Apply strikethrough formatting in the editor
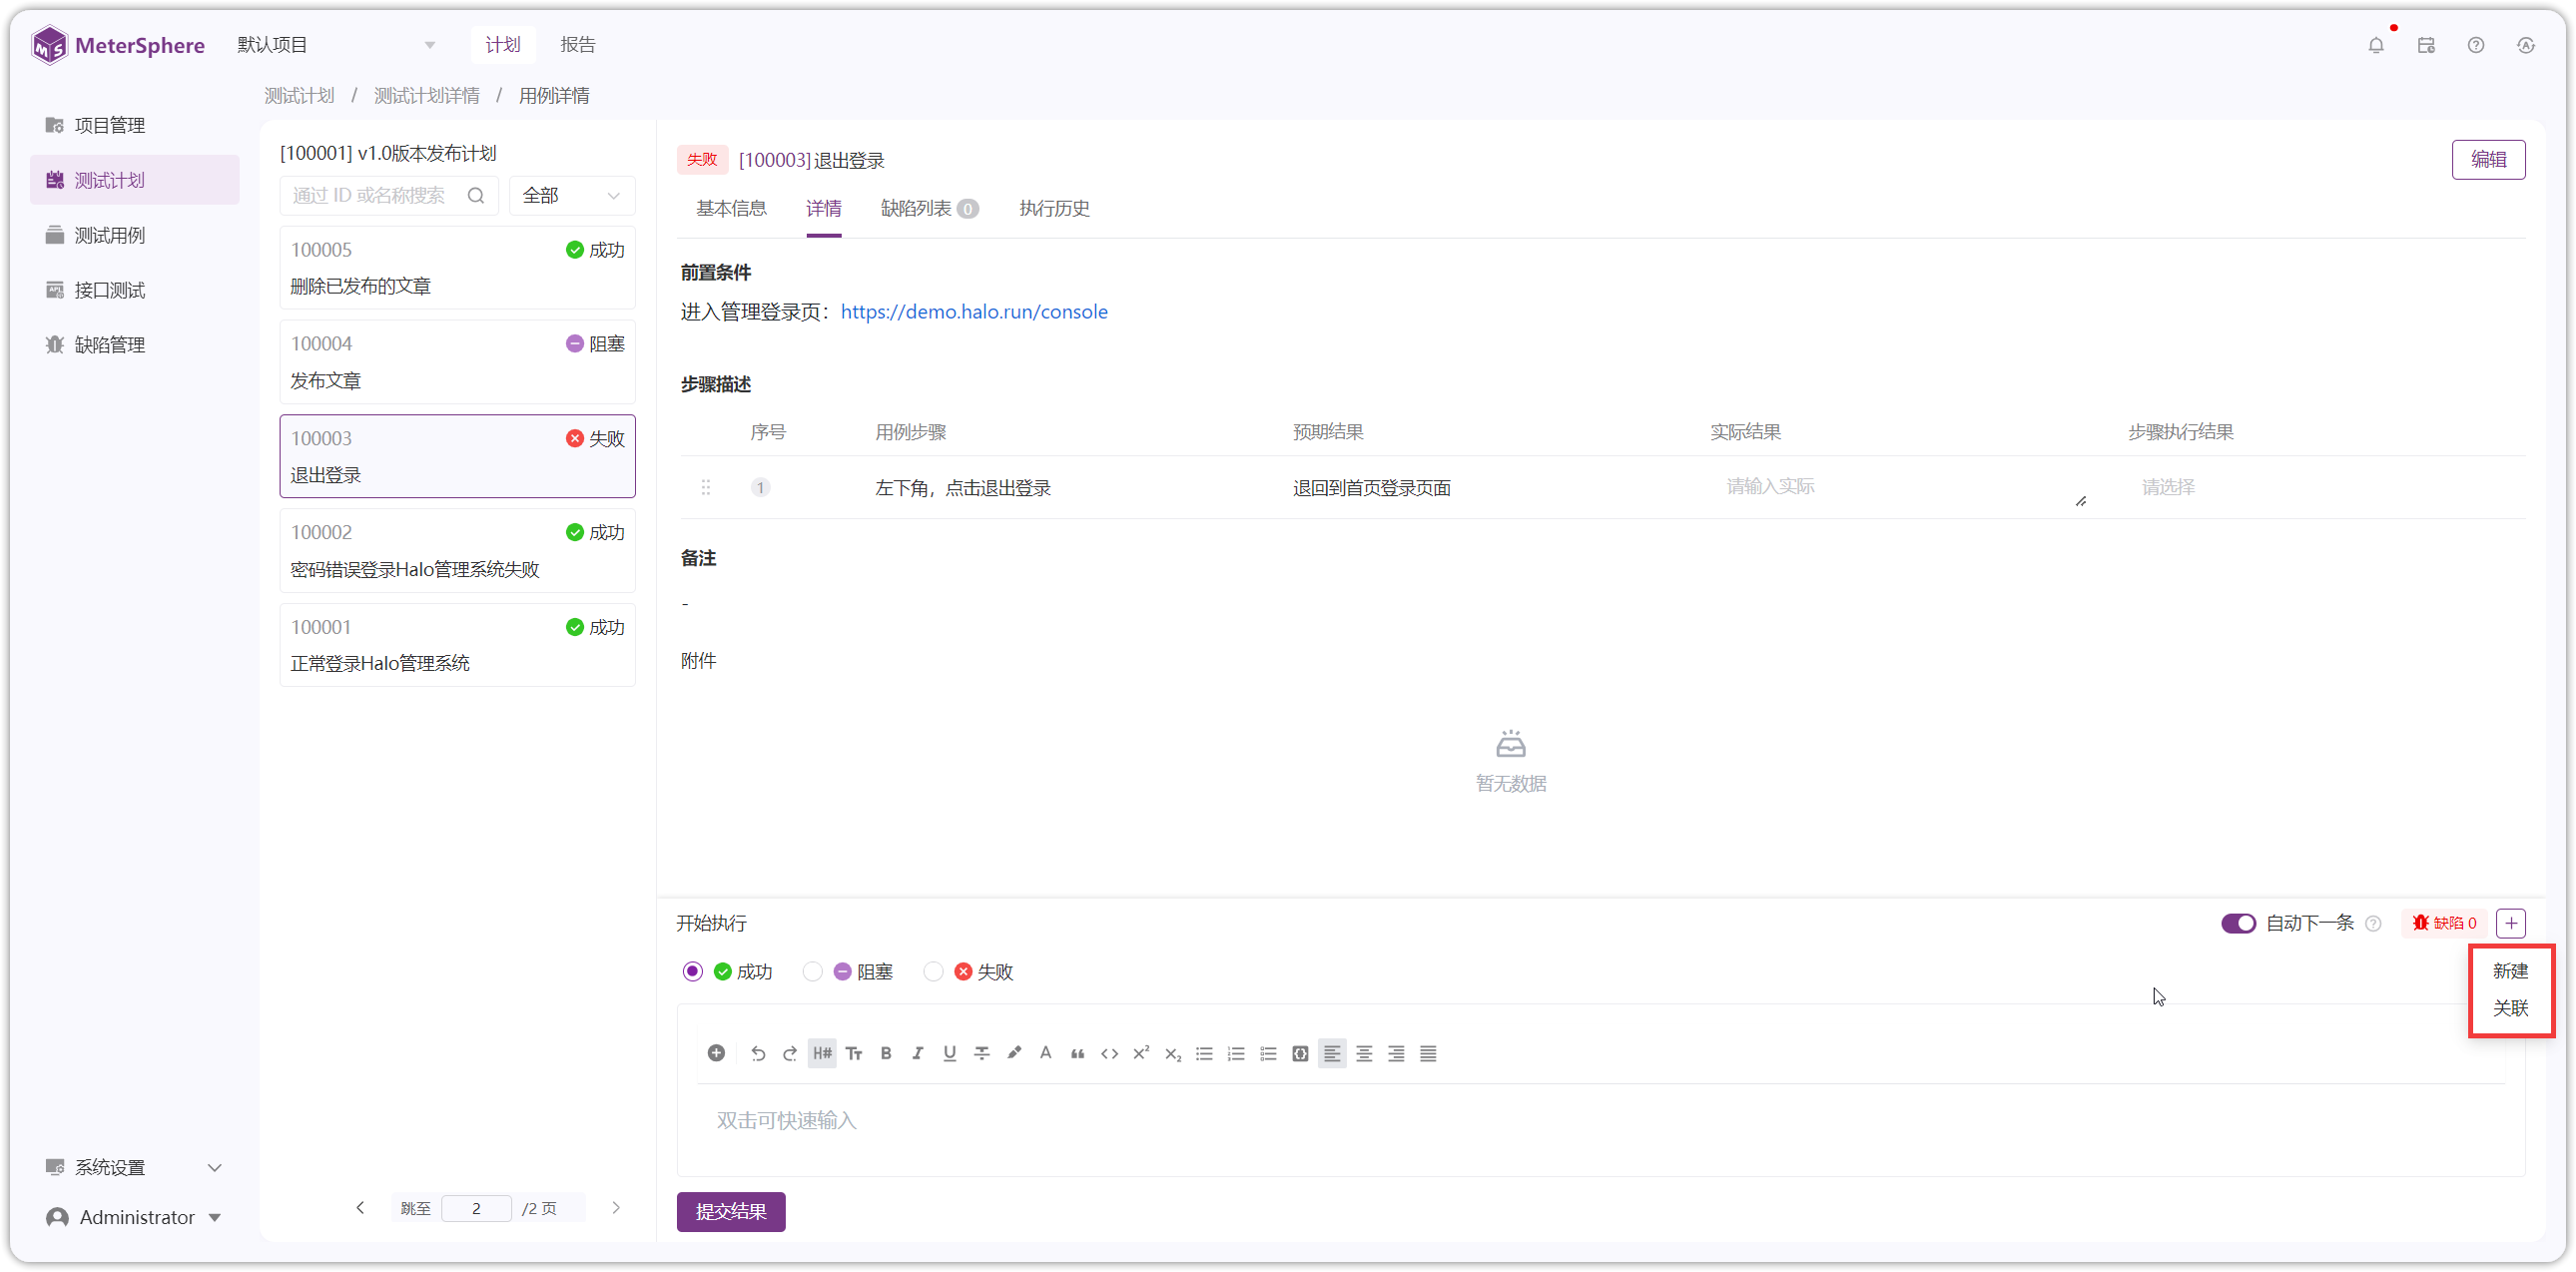 (x=982, y=1053)
